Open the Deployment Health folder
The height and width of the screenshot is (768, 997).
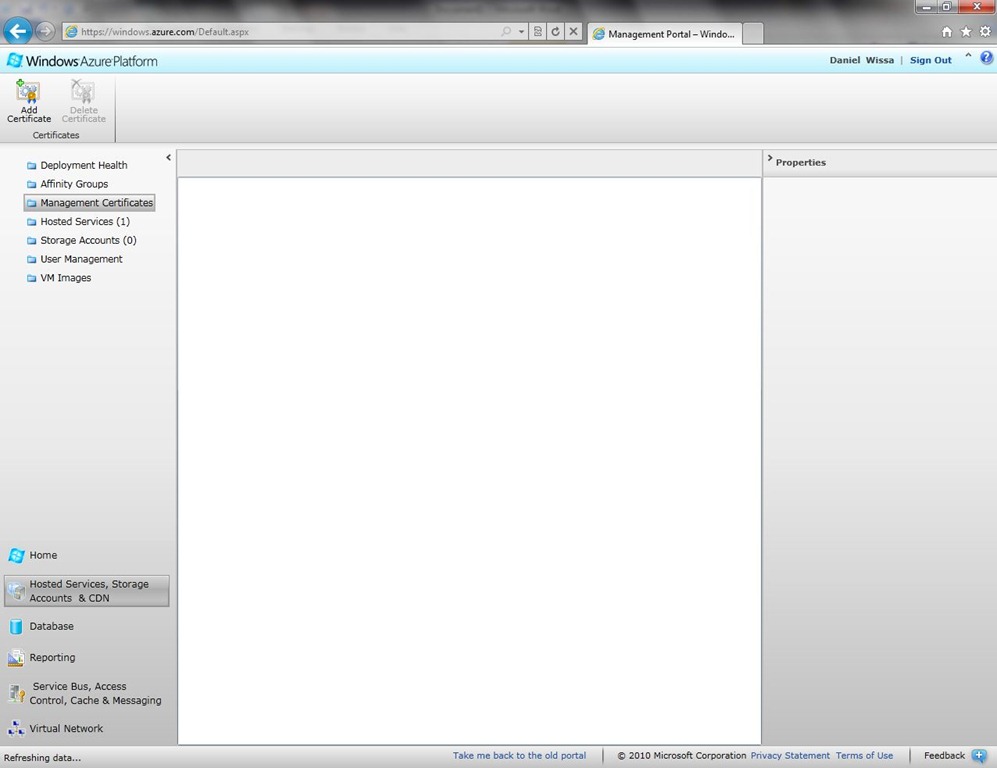83,166
